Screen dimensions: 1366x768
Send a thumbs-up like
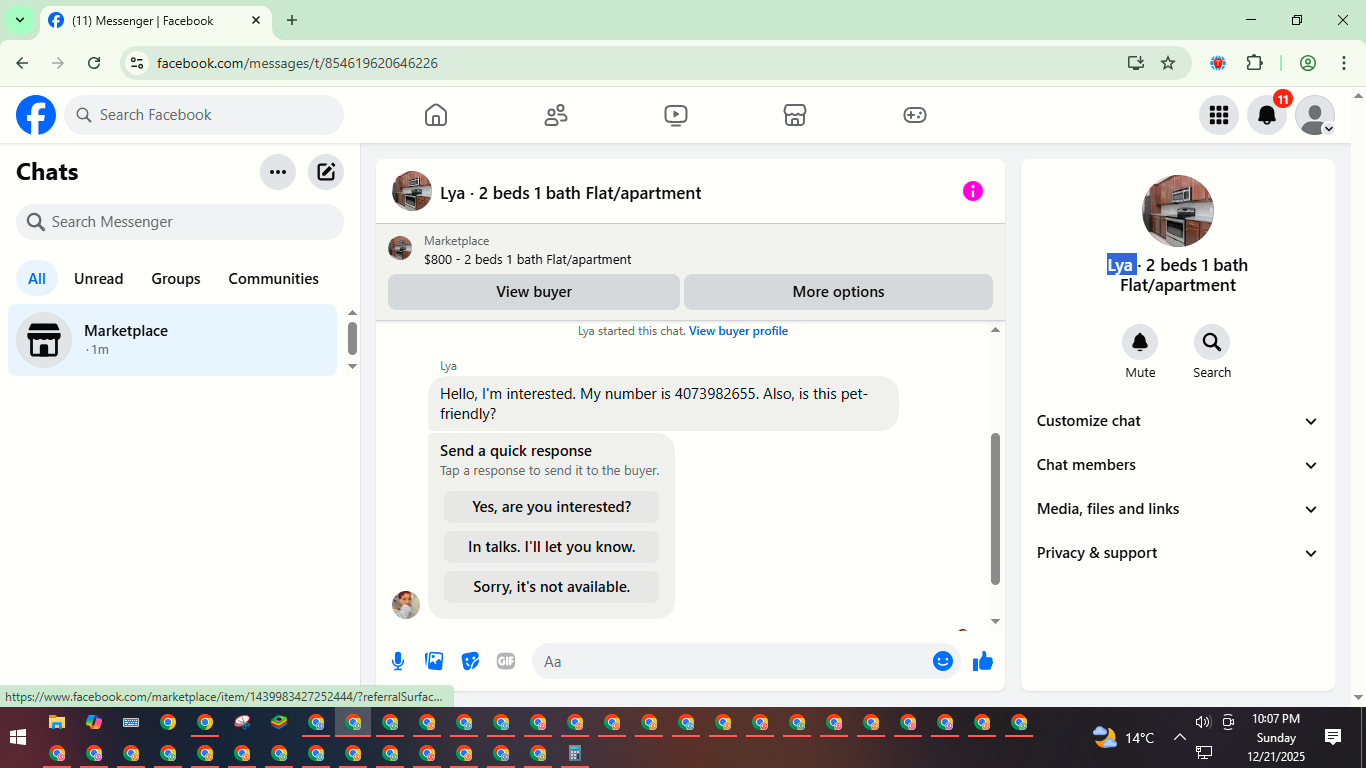pos(983,661)
